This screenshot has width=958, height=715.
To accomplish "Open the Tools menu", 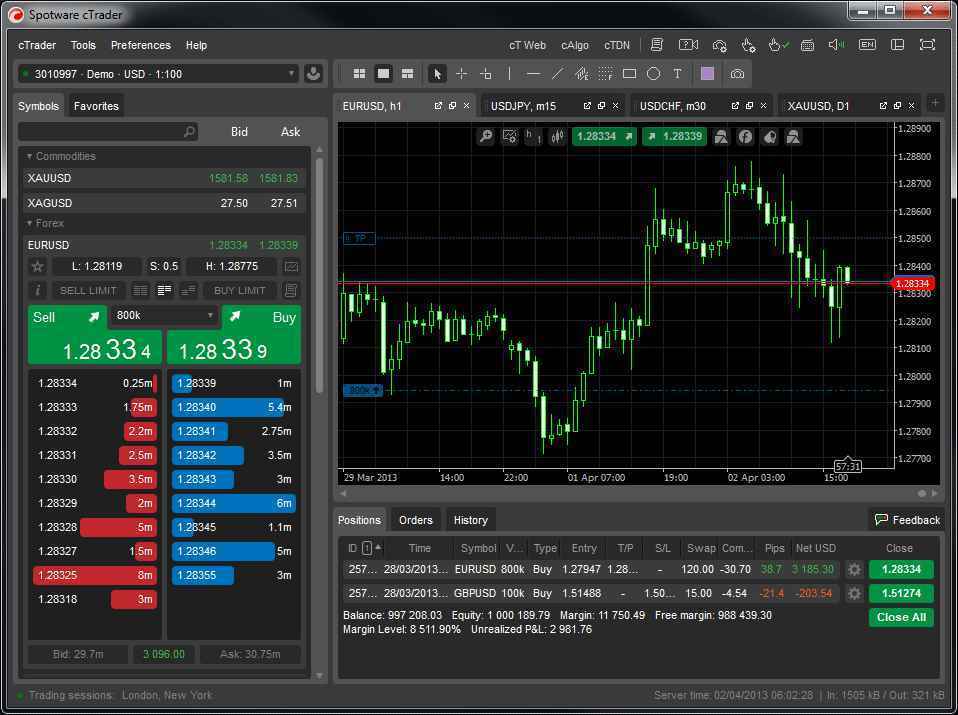I will [83, 45].
